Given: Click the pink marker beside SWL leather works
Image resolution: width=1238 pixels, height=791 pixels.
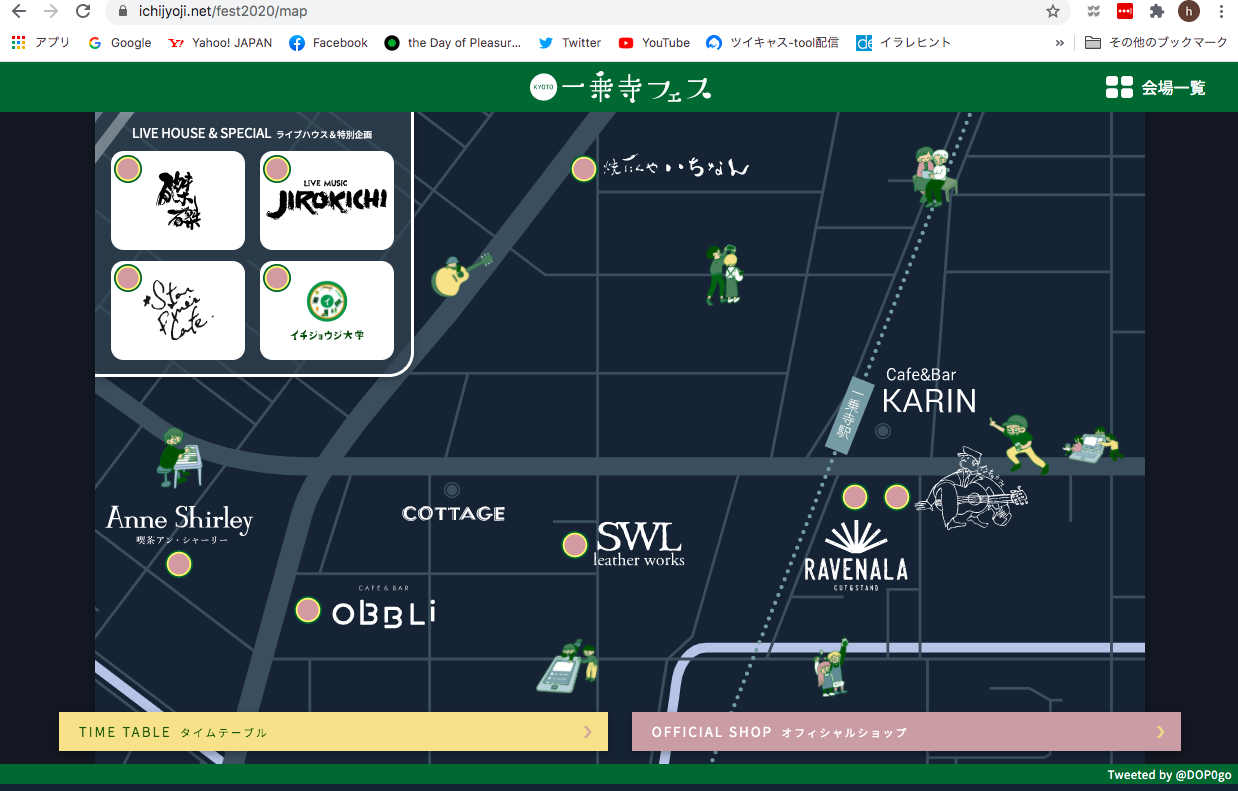Looking at the screenshot, I should click(x=575, y=545).
